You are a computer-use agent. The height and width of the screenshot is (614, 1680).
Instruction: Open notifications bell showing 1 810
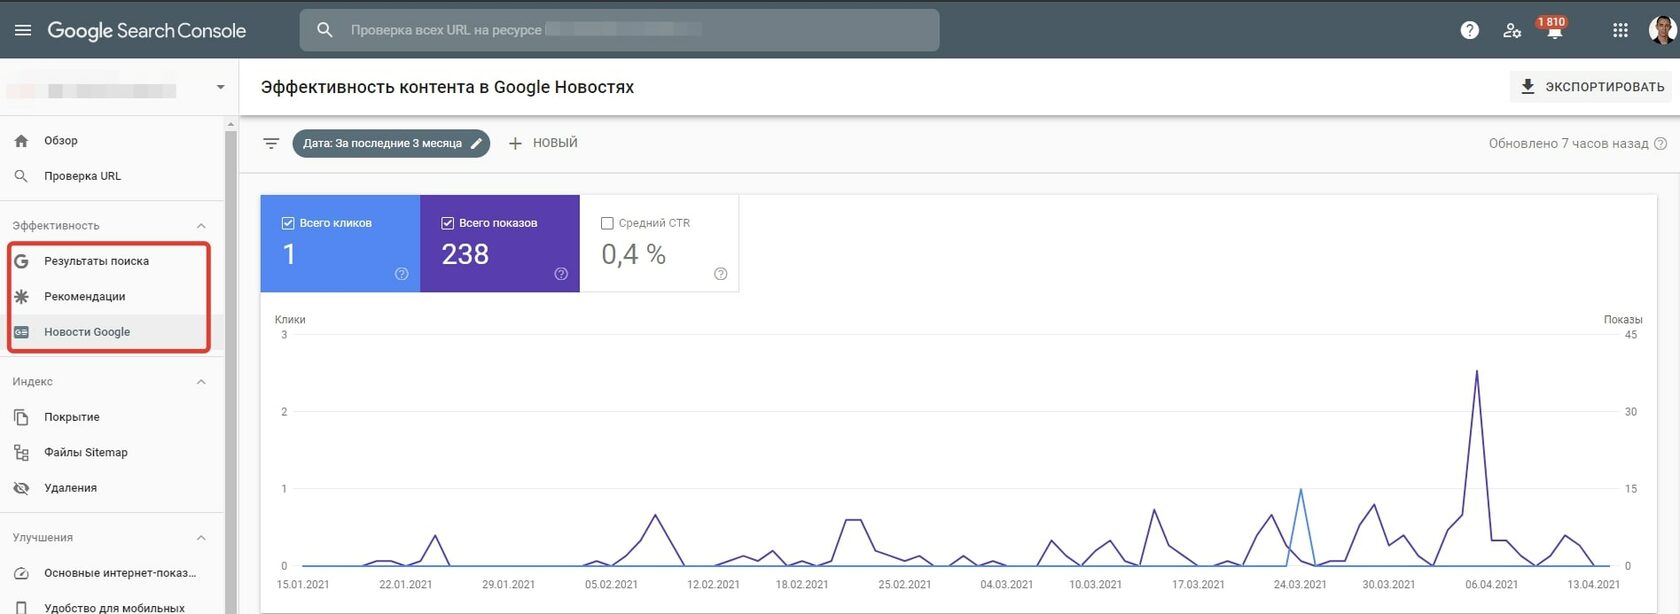pos(1554,28)
